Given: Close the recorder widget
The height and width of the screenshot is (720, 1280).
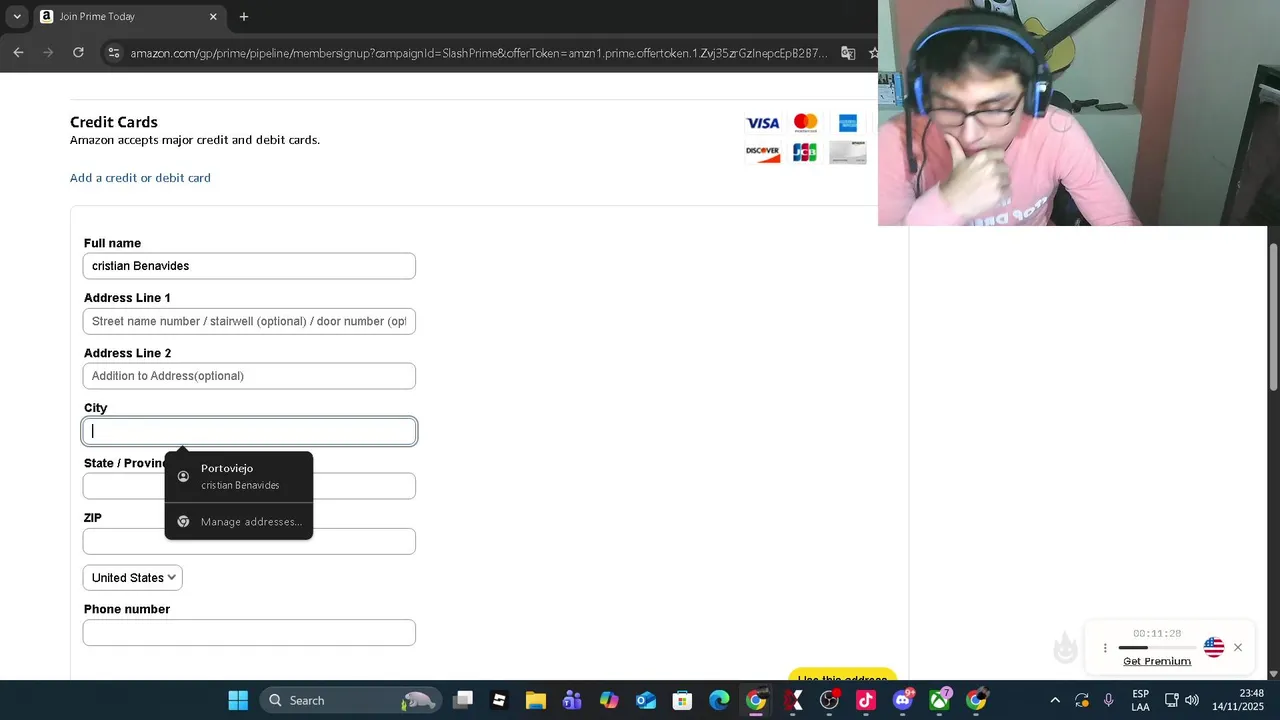Looking at the screenshot, I should (1238, 647).
